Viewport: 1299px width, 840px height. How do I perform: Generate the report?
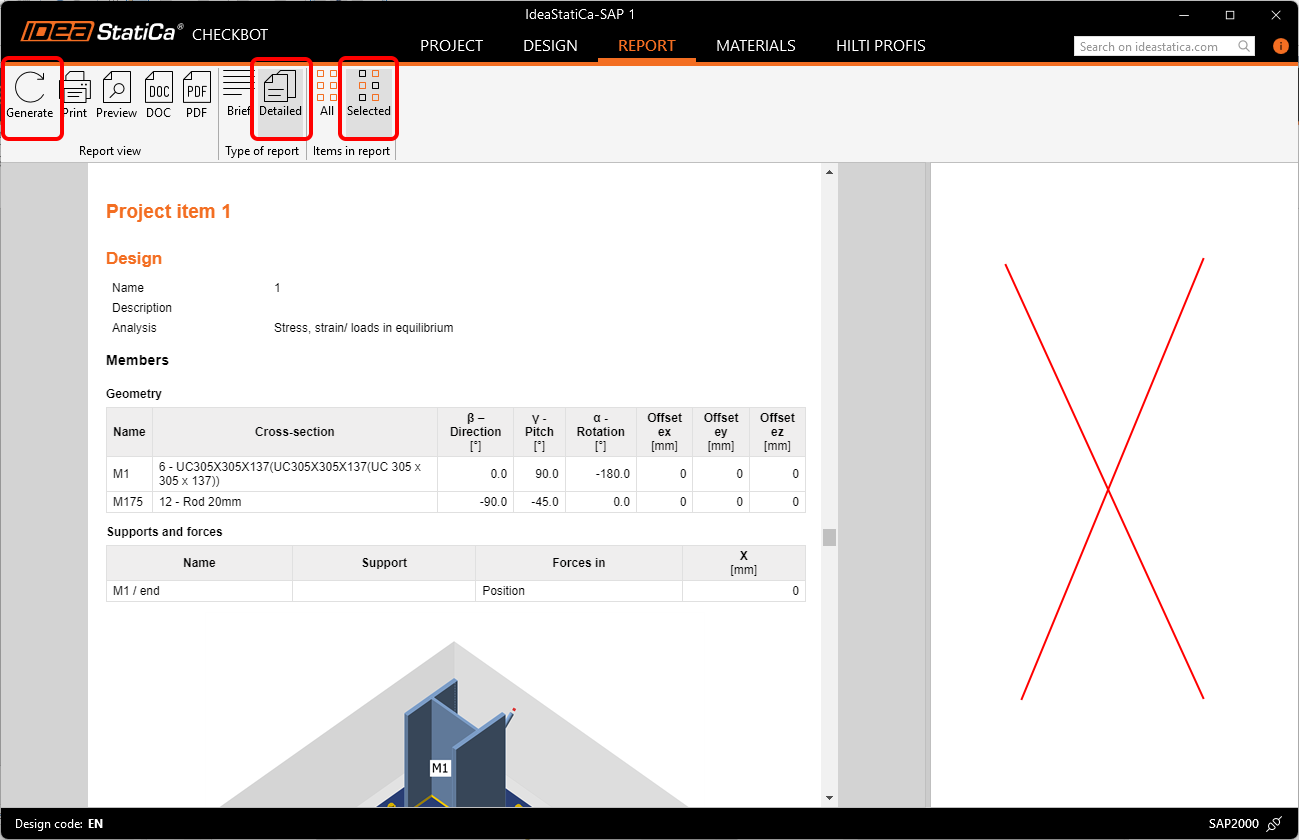pos(30,95)
